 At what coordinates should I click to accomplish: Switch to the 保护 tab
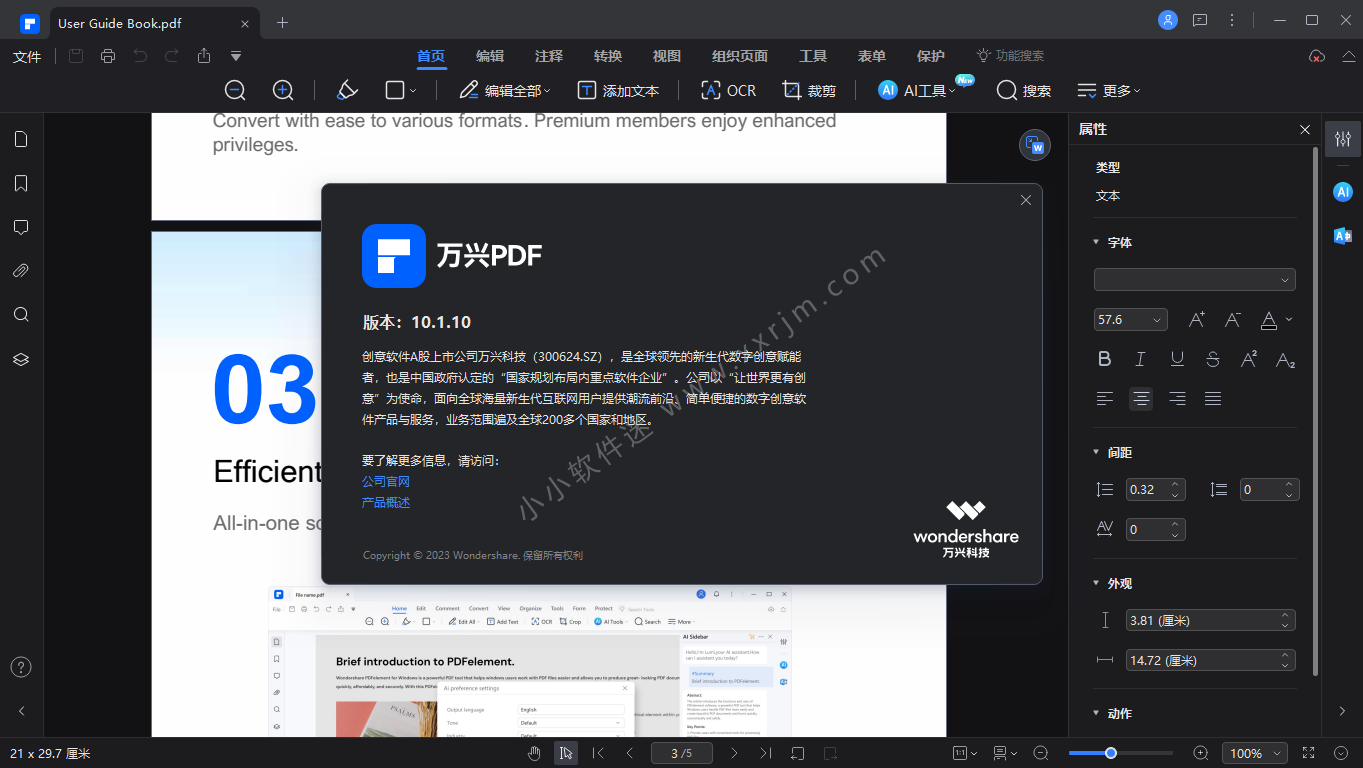pos(931,56)
